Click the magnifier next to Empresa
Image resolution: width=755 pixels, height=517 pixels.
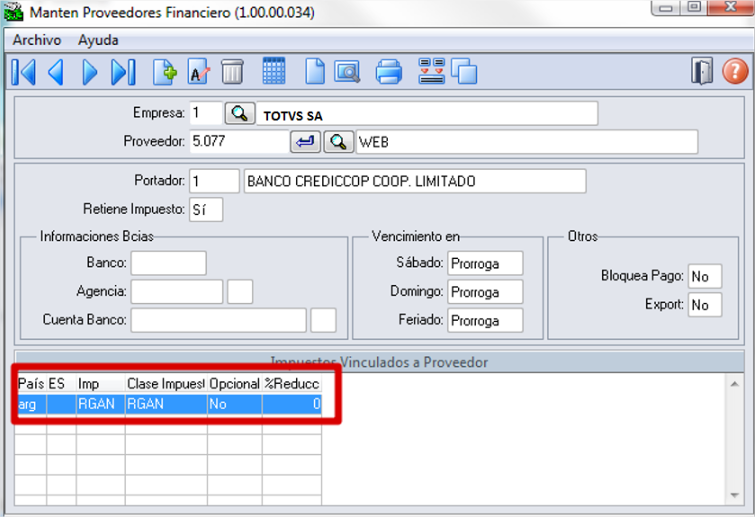pos(240,114)
